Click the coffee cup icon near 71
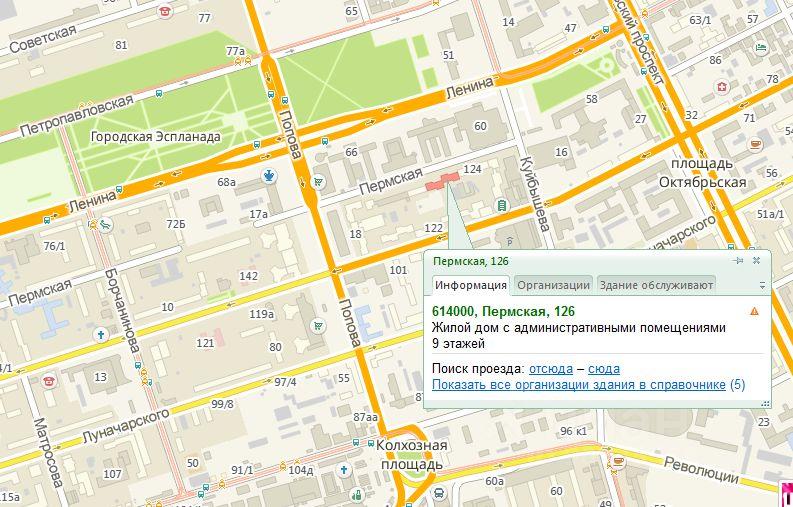 (x=755, y=144)
